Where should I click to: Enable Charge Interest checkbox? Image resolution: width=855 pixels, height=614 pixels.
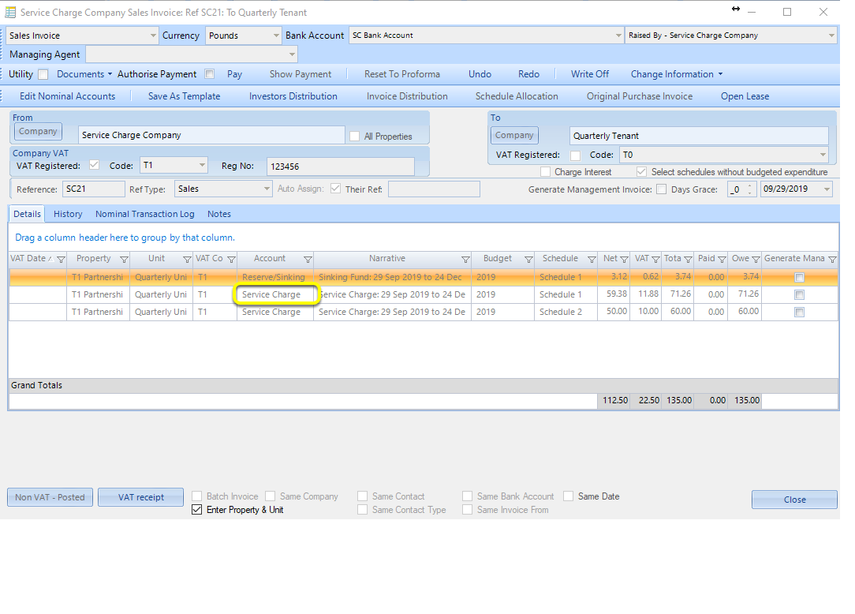545,172
